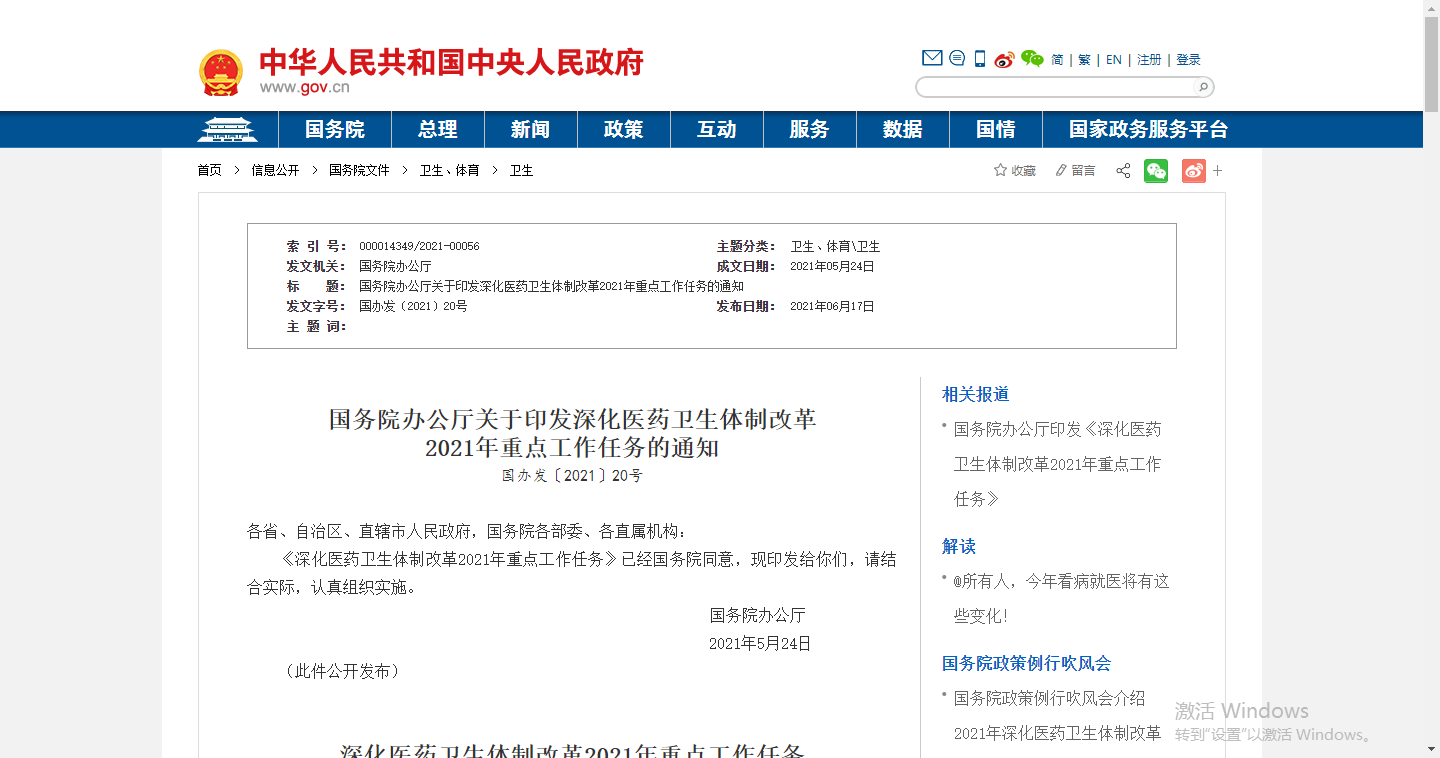The height and width of the screenshot is (758, 1440).
Task: Share the article via green WeChat button
Action: click(x=1156, y=171)
